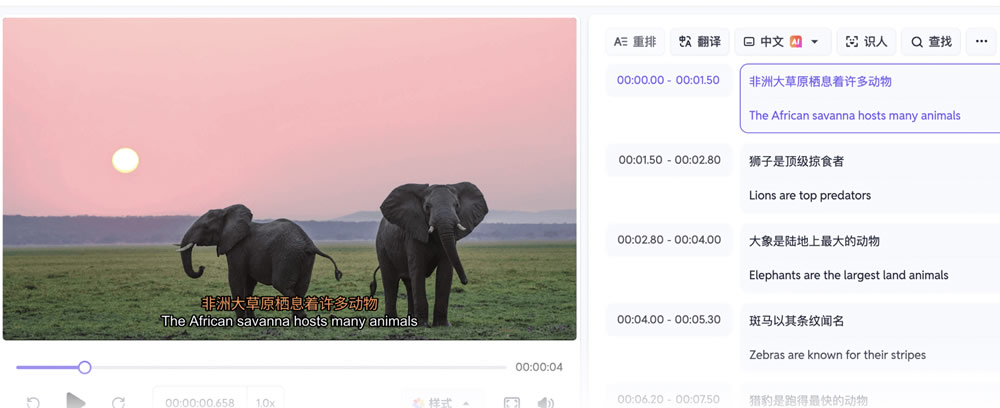Screen dimensions: 1000x408
Task: Toggle fullscreen video view
Action: (511, 403)
